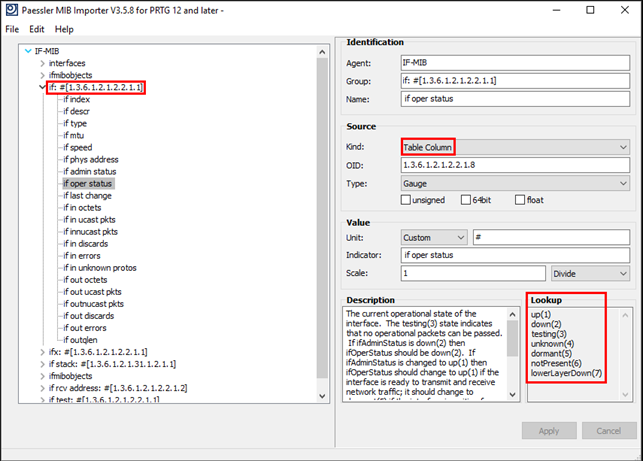Select the if type tree item

(75, 123)
